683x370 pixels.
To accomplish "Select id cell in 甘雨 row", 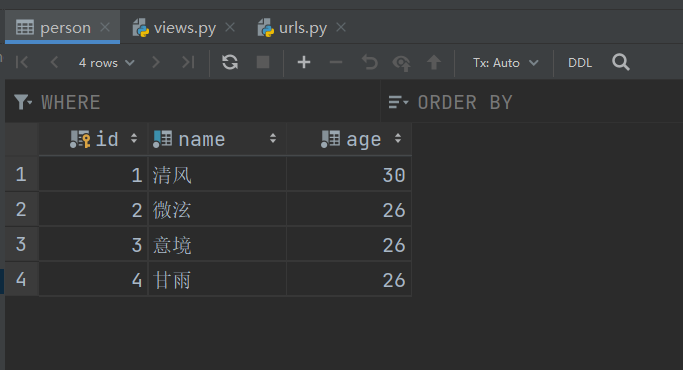I will (93, 279).
